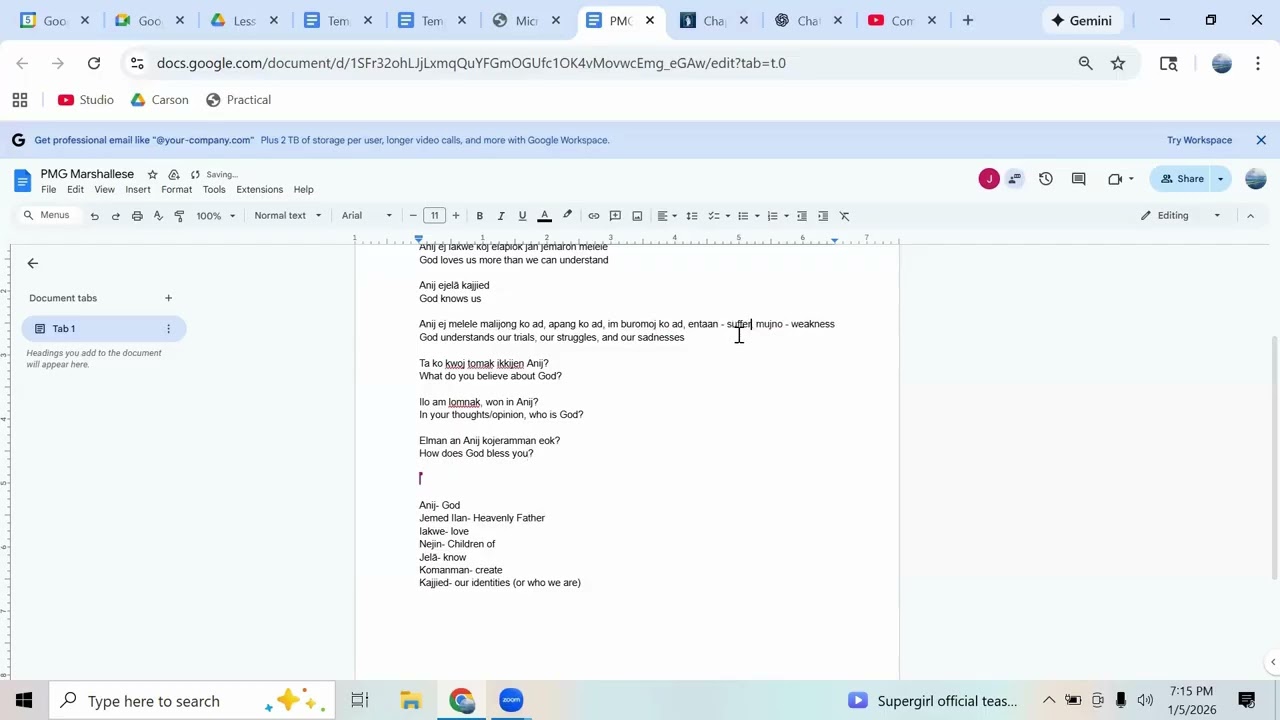Decrease font size with minus button
1280x720 pixels.
coord(413,216)
